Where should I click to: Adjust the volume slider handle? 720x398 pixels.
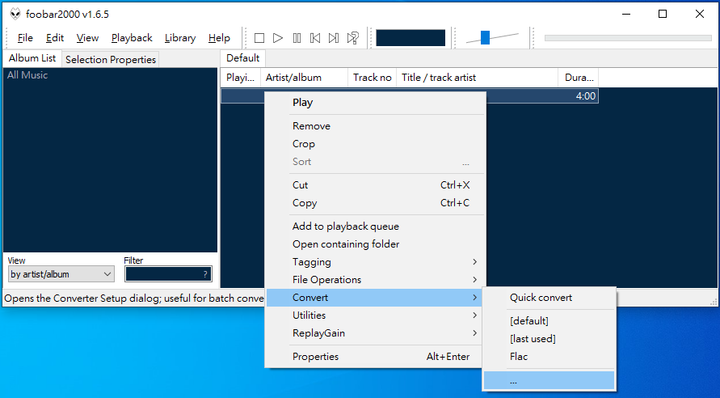click(x=485, y=38)
